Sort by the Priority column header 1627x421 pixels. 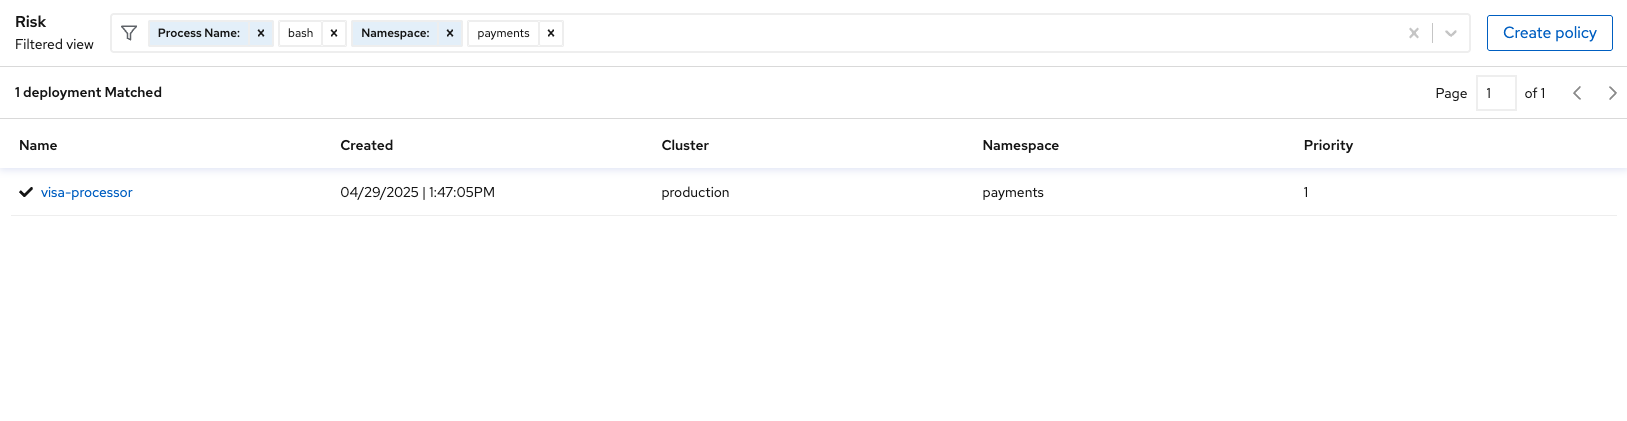click(x=1328, y=145)
